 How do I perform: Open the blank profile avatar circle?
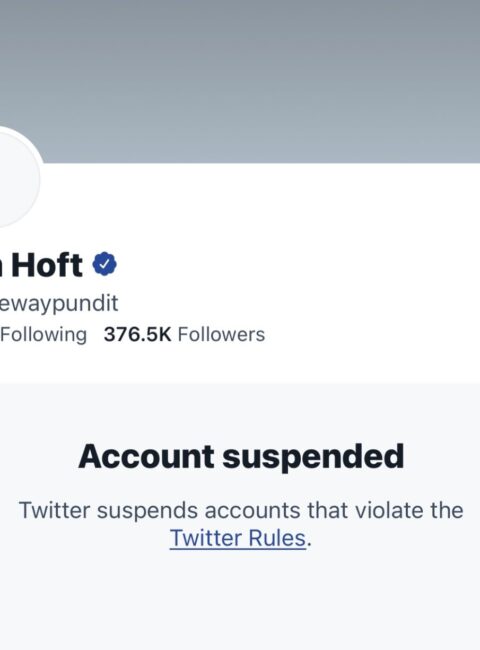19,178
